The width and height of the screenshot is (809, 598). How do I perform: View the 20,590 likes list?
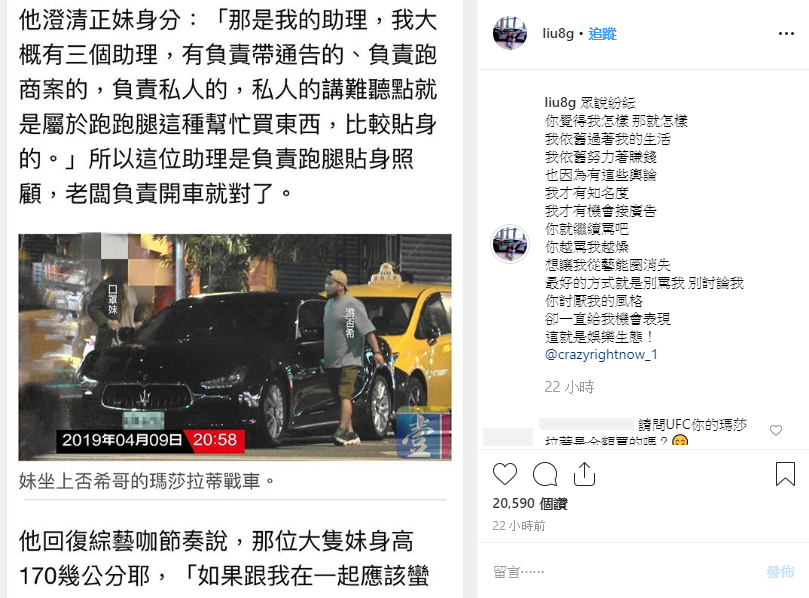pos(530,504)
